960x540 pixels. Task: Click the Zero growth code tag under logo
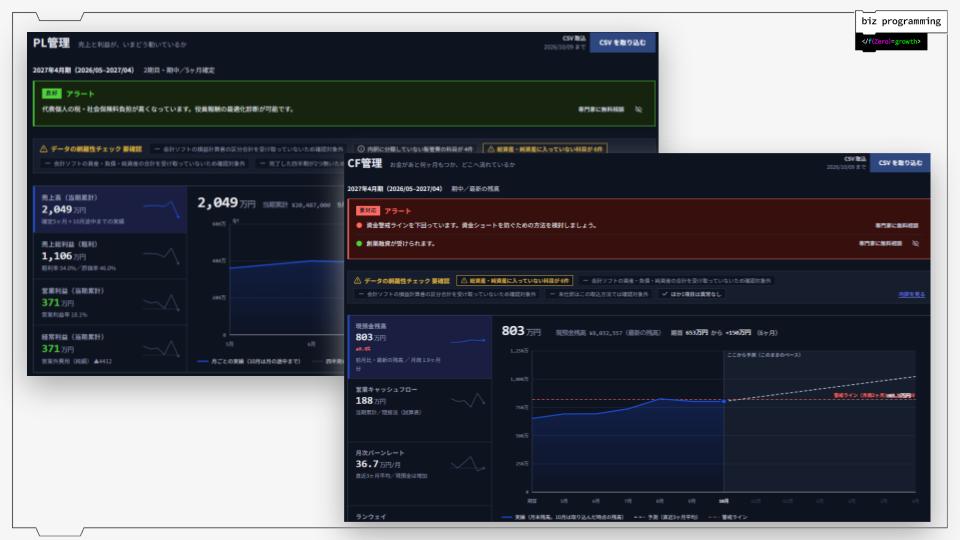[x=891, y=42]
